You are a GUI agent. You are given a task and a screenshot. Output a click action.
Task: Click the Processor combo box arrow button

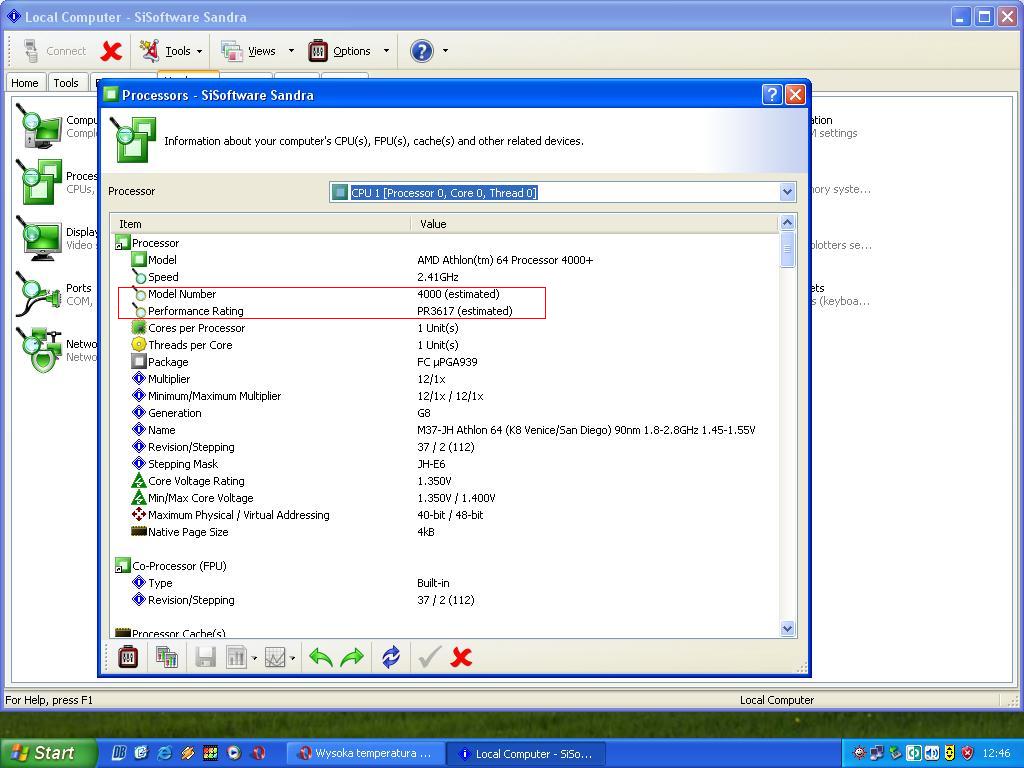(787, 192)
